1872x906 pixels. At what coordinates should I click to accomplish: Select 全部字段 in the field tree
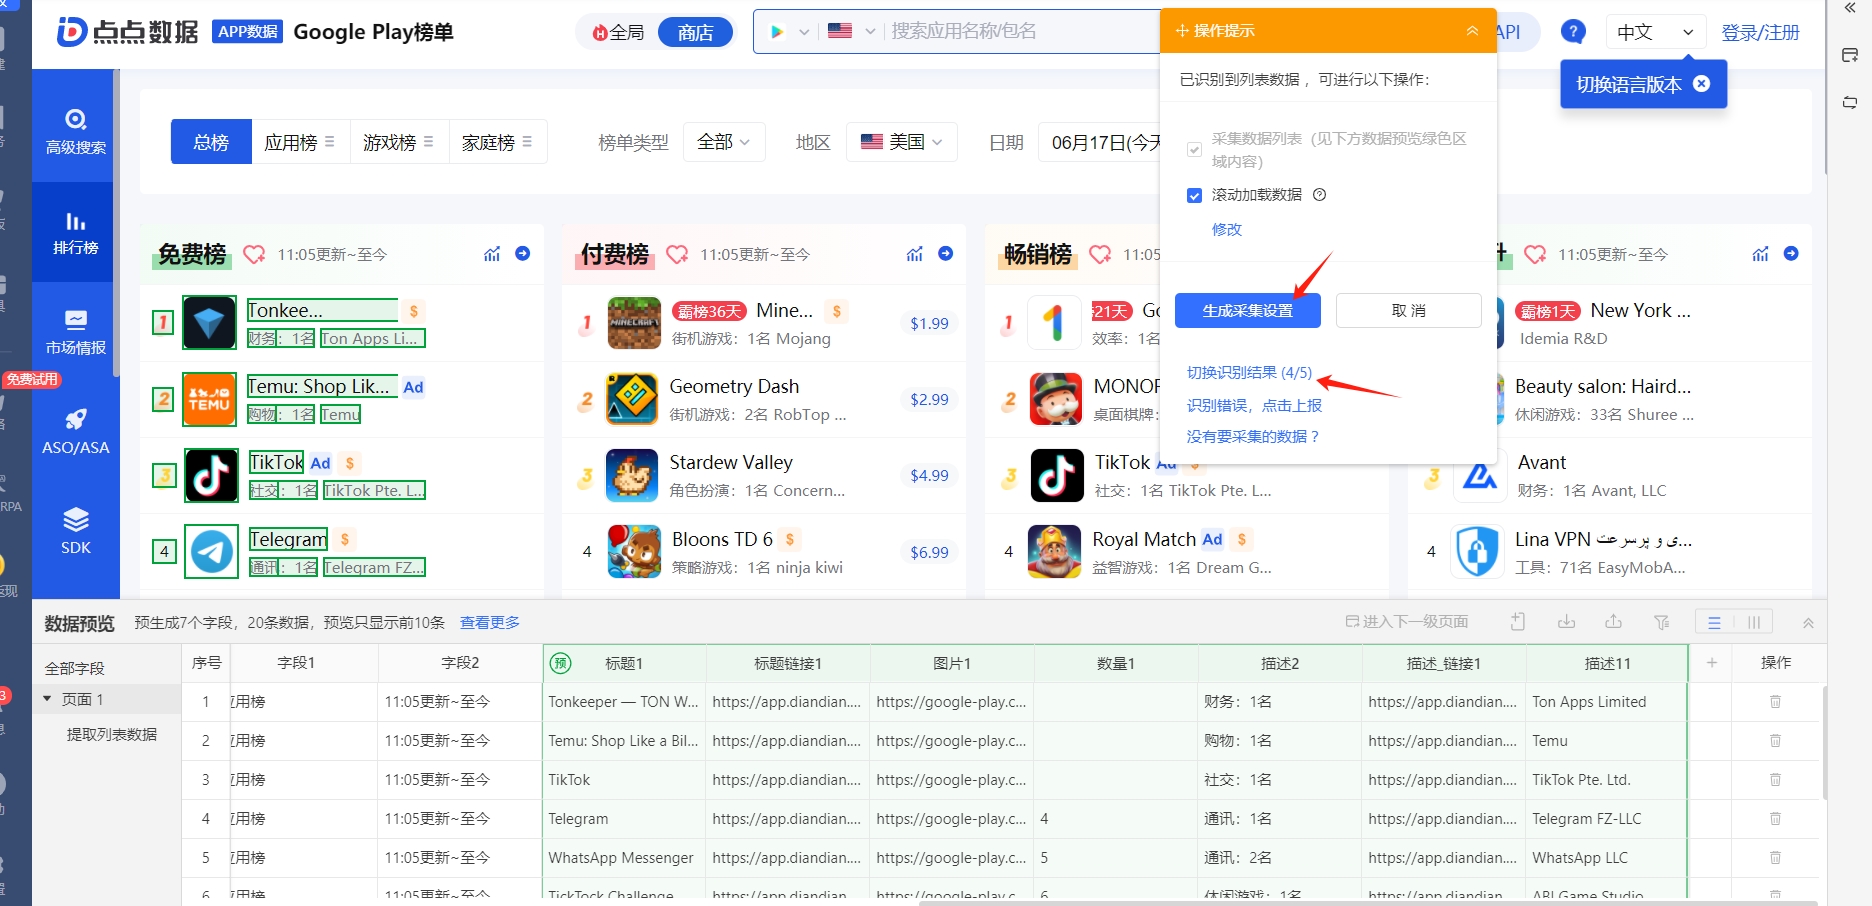74,668
